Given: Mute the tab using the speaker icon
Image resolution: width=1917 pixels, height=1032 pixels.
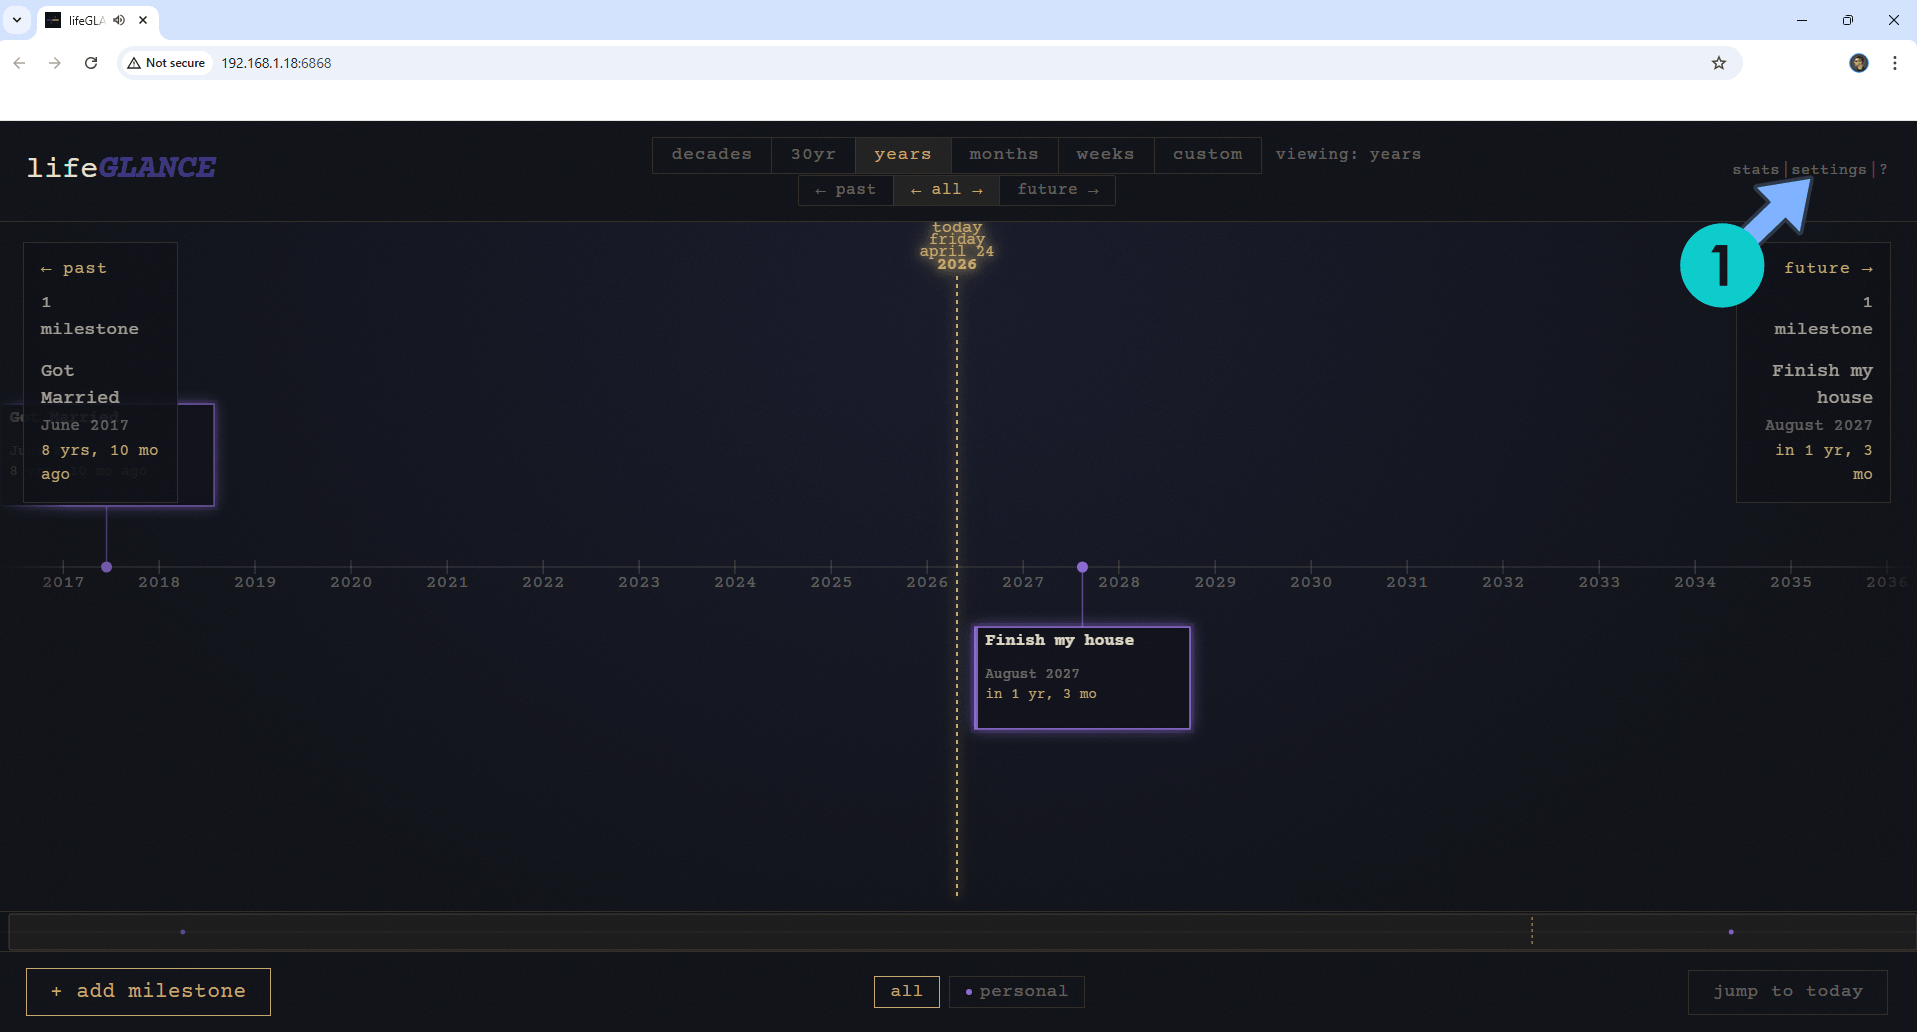Looking at the screenshot, I should click(x=119, y=20).
